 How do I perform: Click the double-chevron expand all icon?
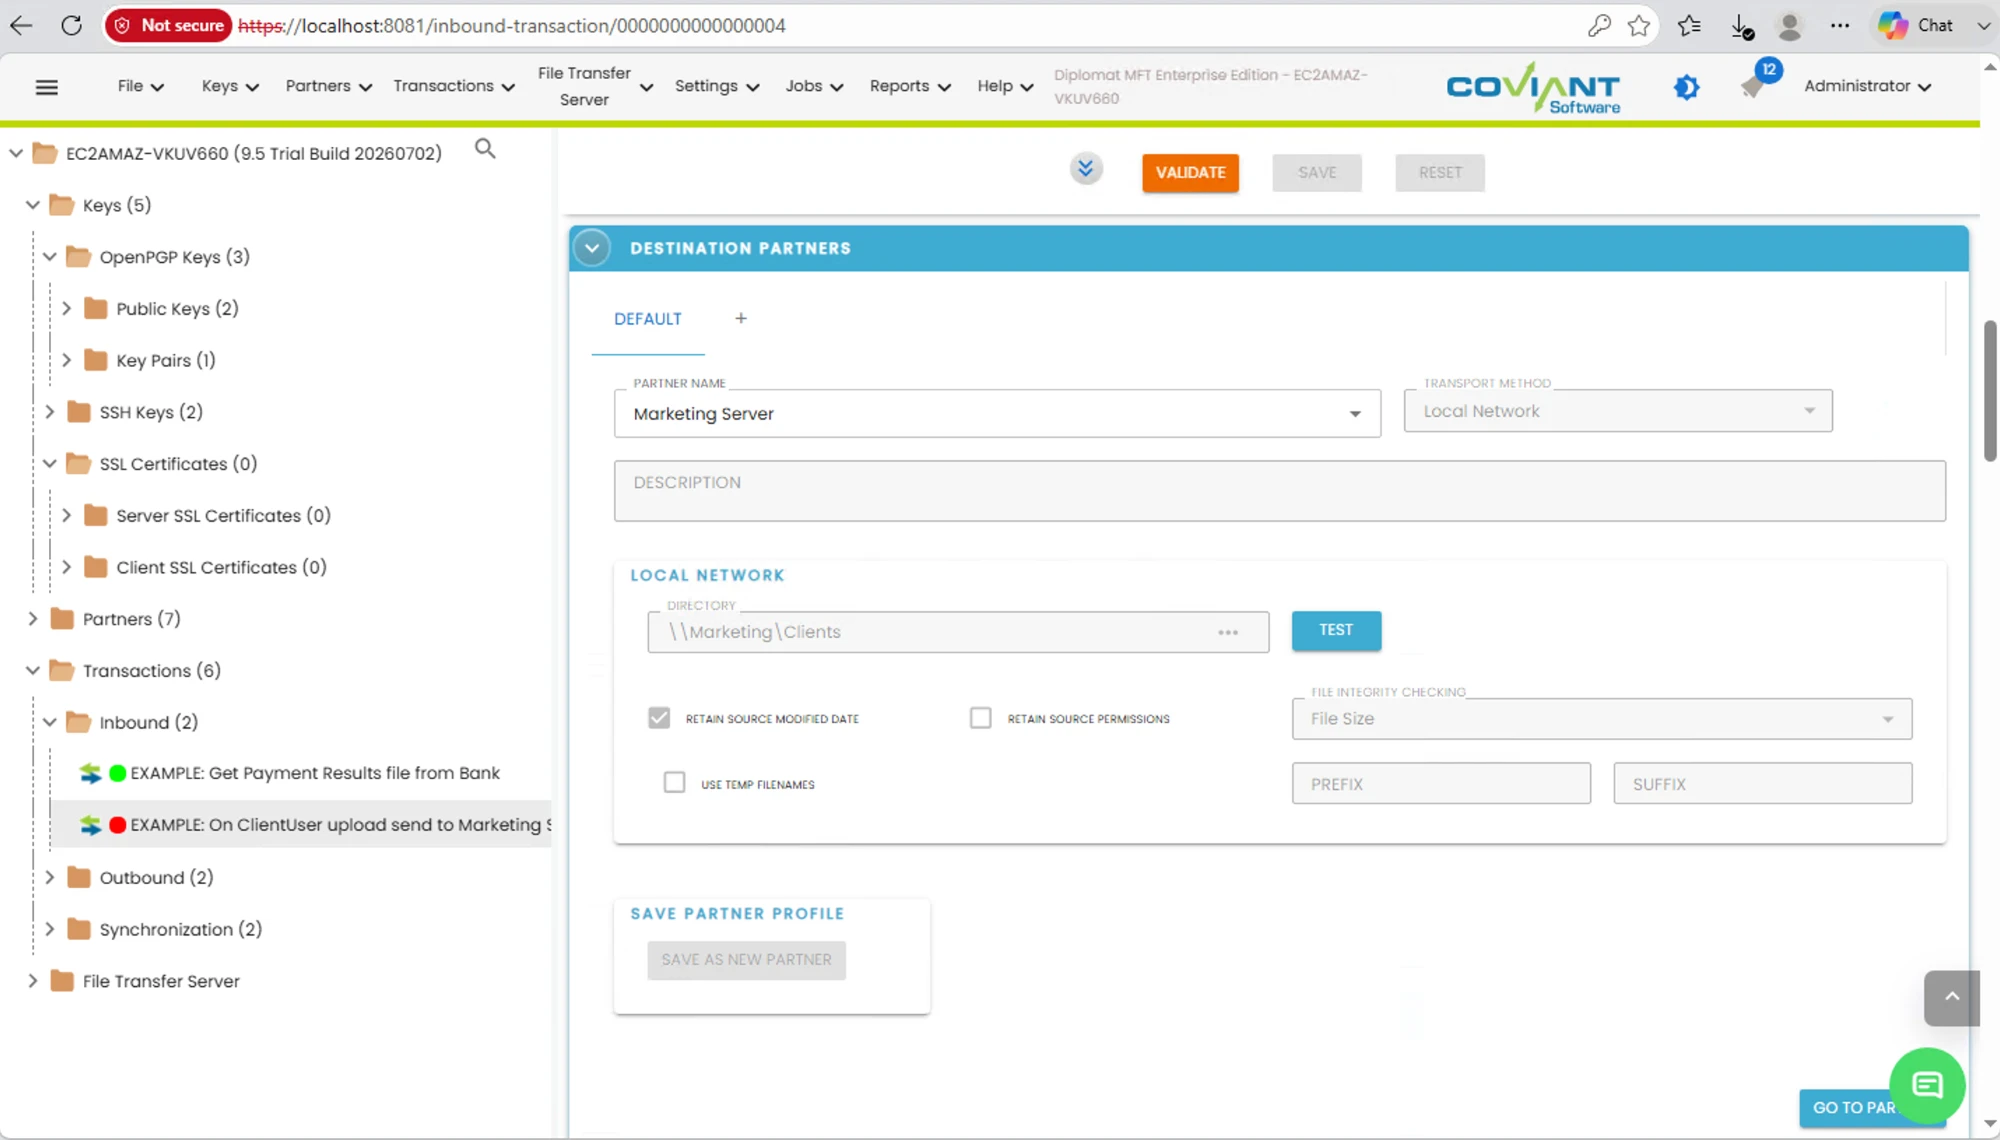coord(1086,168)
